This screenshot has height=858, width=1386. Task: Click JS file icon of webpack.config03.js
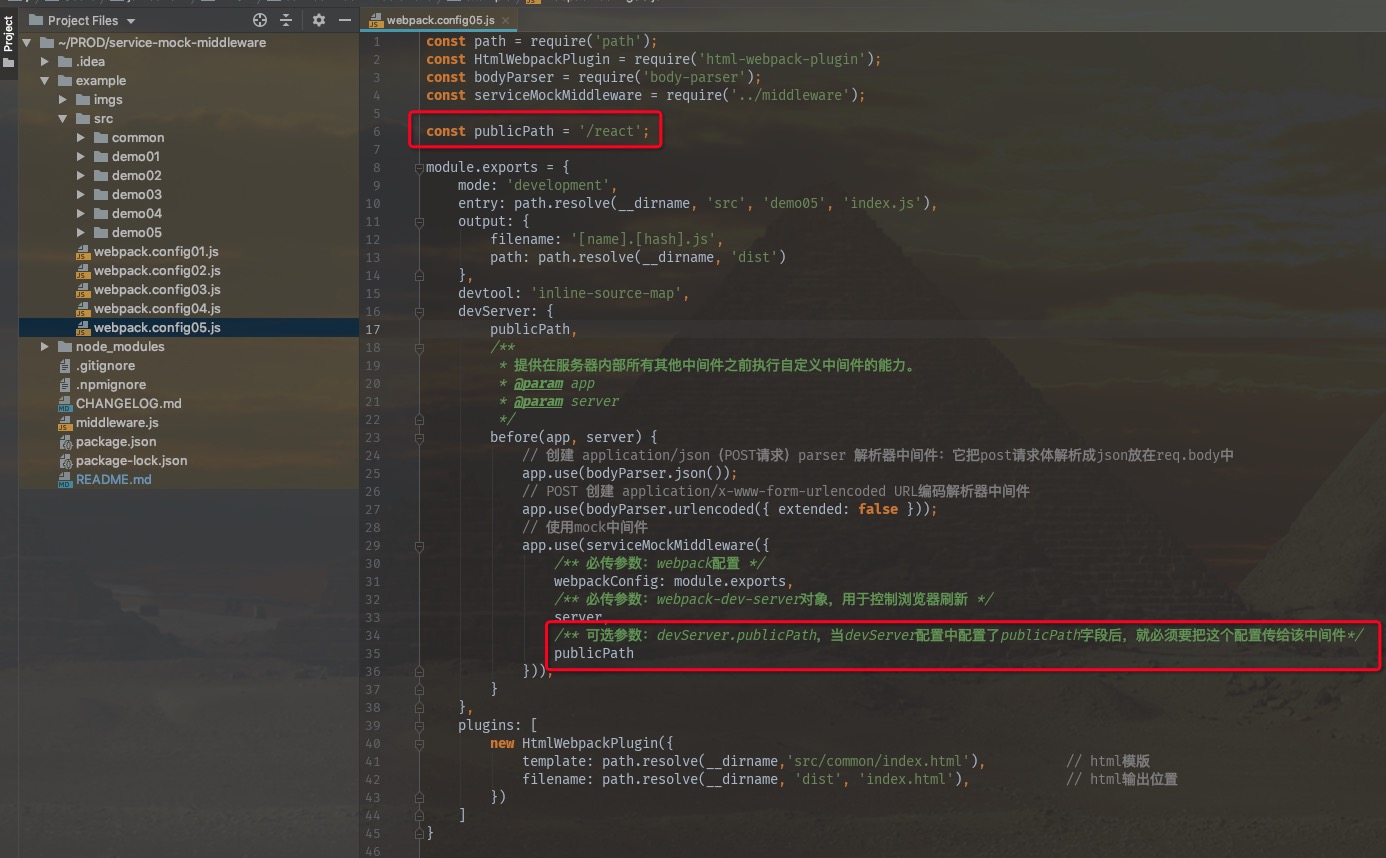[83, 290]
